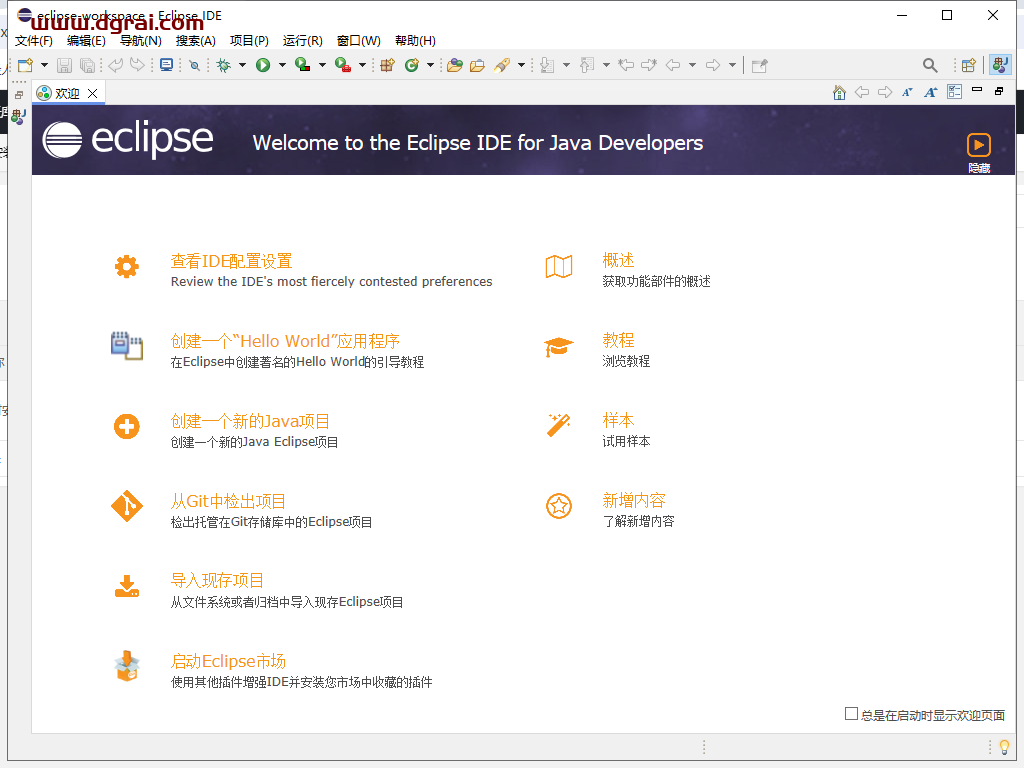
Task: Click the Next Annotation icon
Action: click(x=547, y=65)
